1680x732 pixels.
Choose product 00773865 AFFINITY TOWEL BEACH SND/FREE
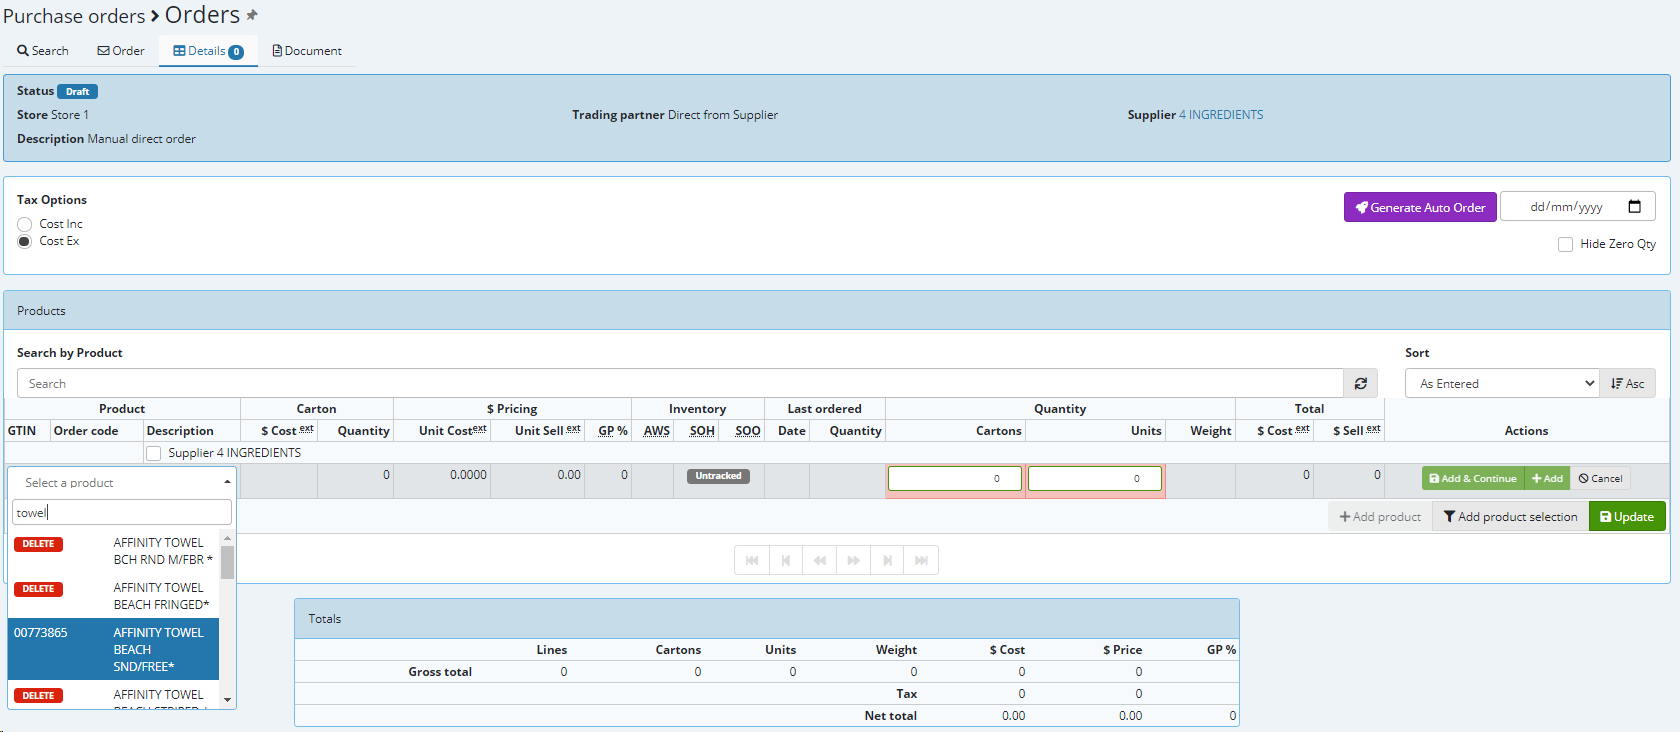pos(113,649)
